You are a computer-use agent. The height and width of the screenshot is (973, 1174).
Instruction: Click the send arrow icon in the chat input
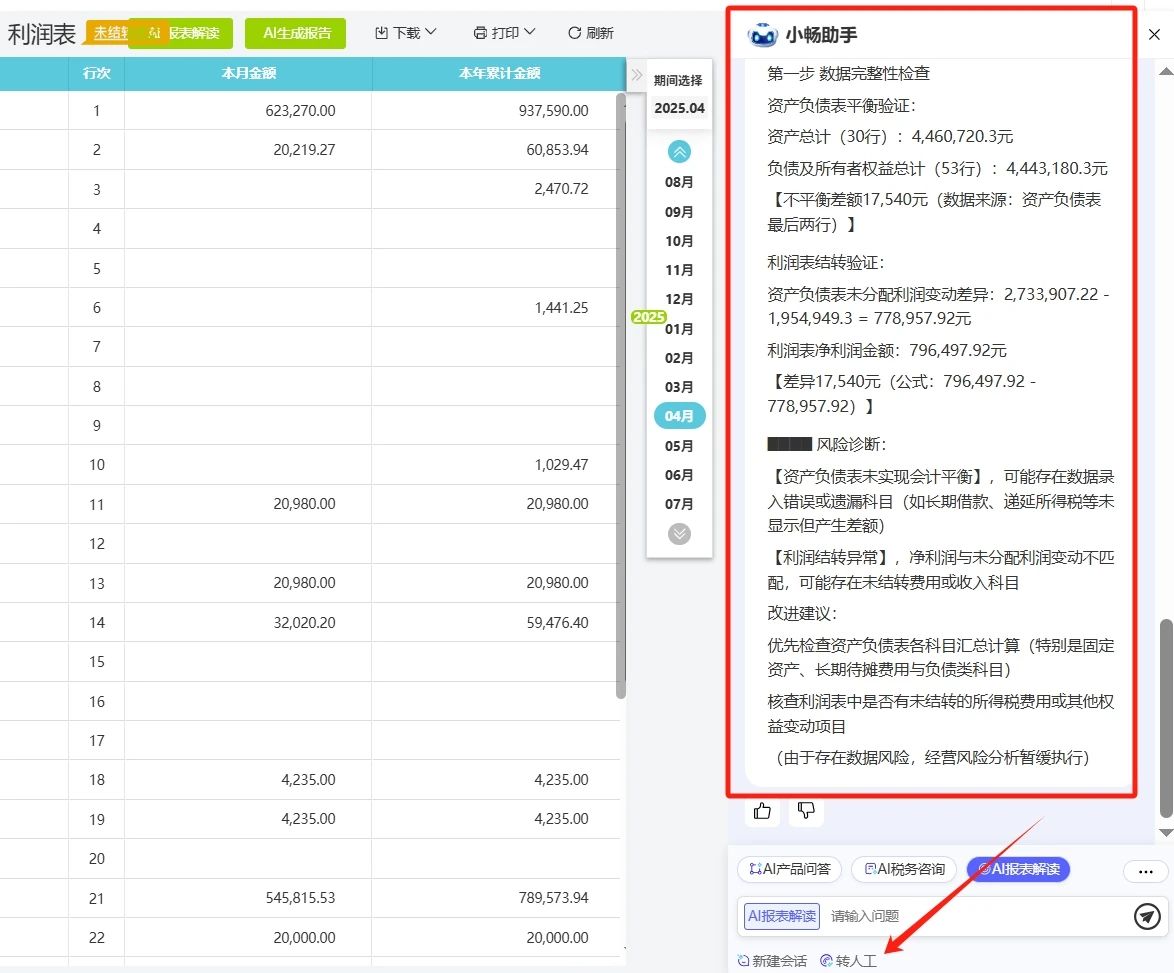(1146, 915)
